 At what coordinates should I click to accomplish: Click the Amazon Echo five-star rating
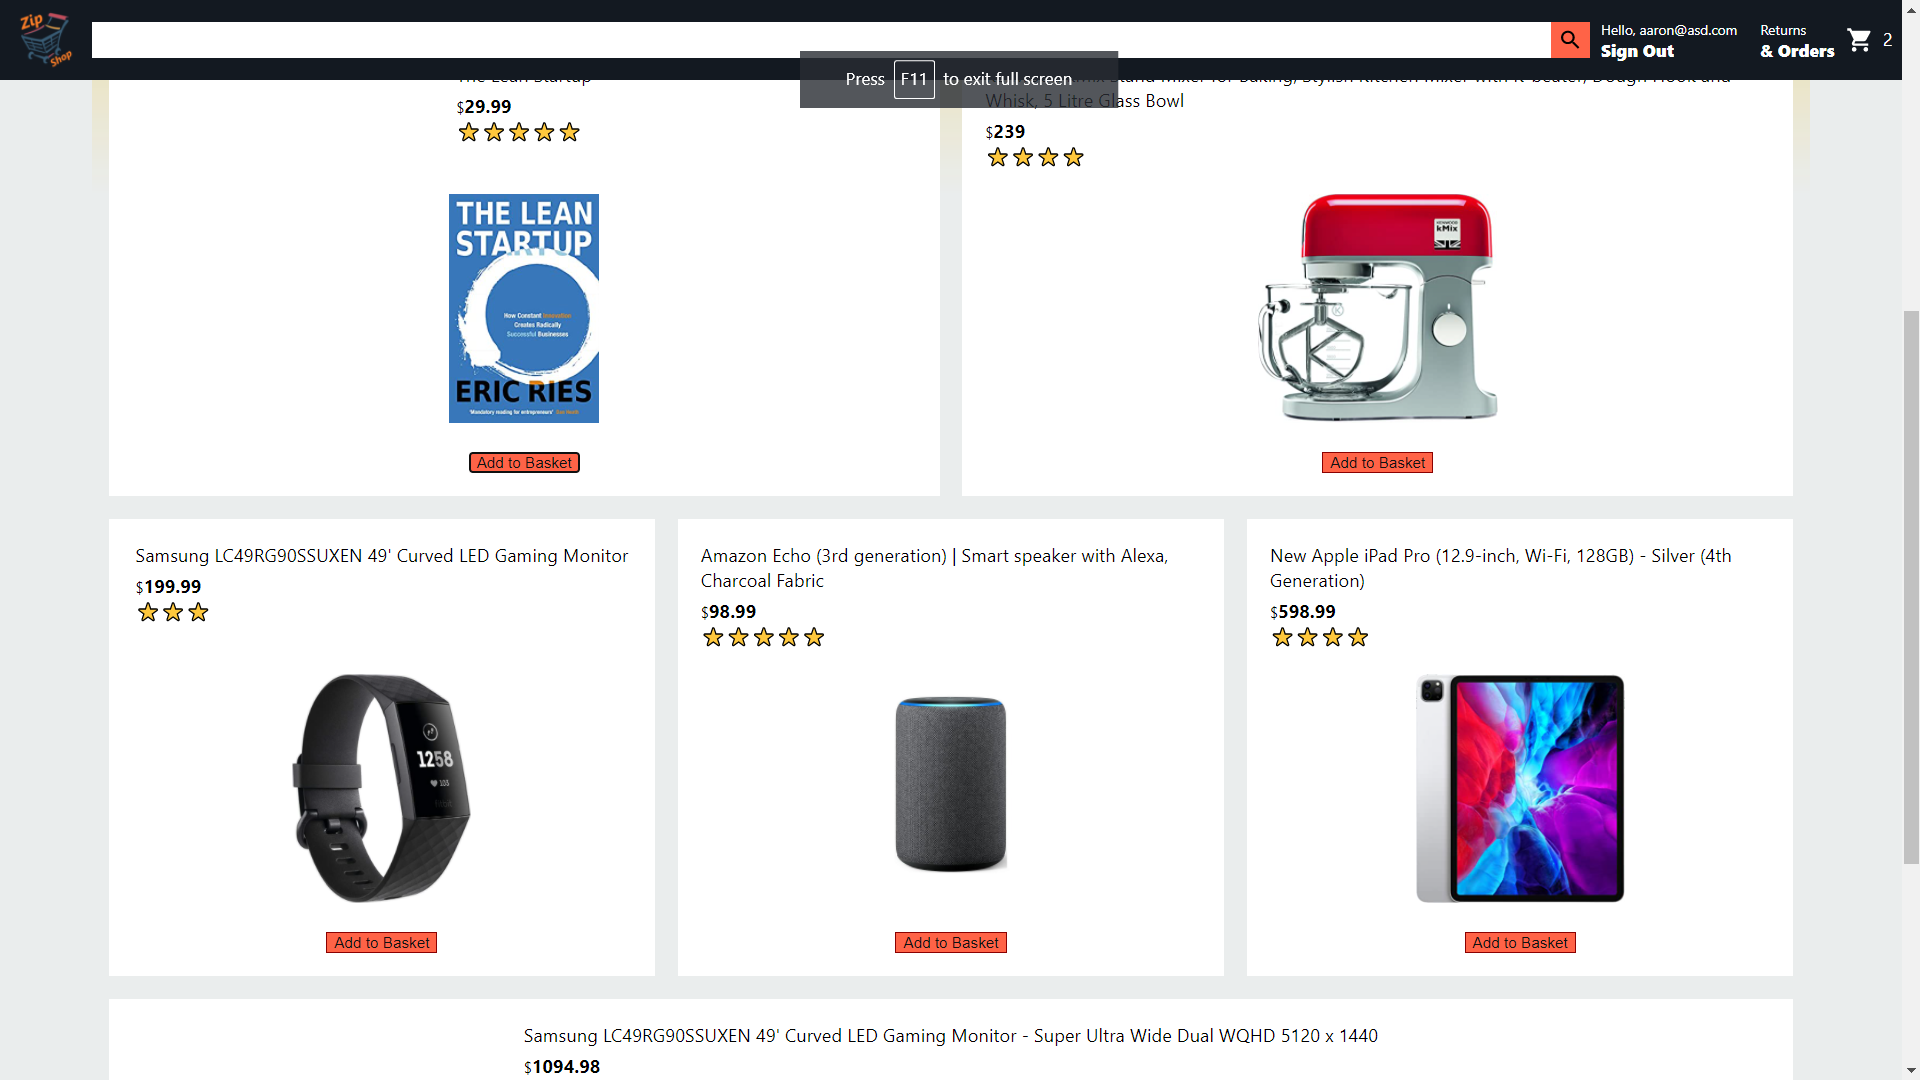point(763,637)
